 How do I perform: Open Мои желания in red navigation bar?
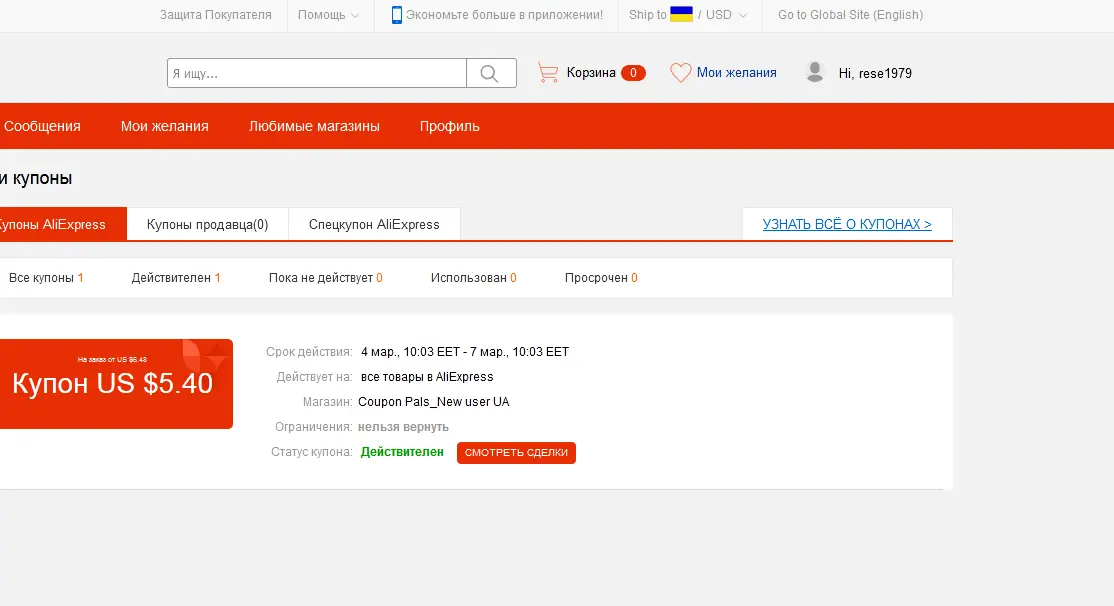click(x=165, y=126)
